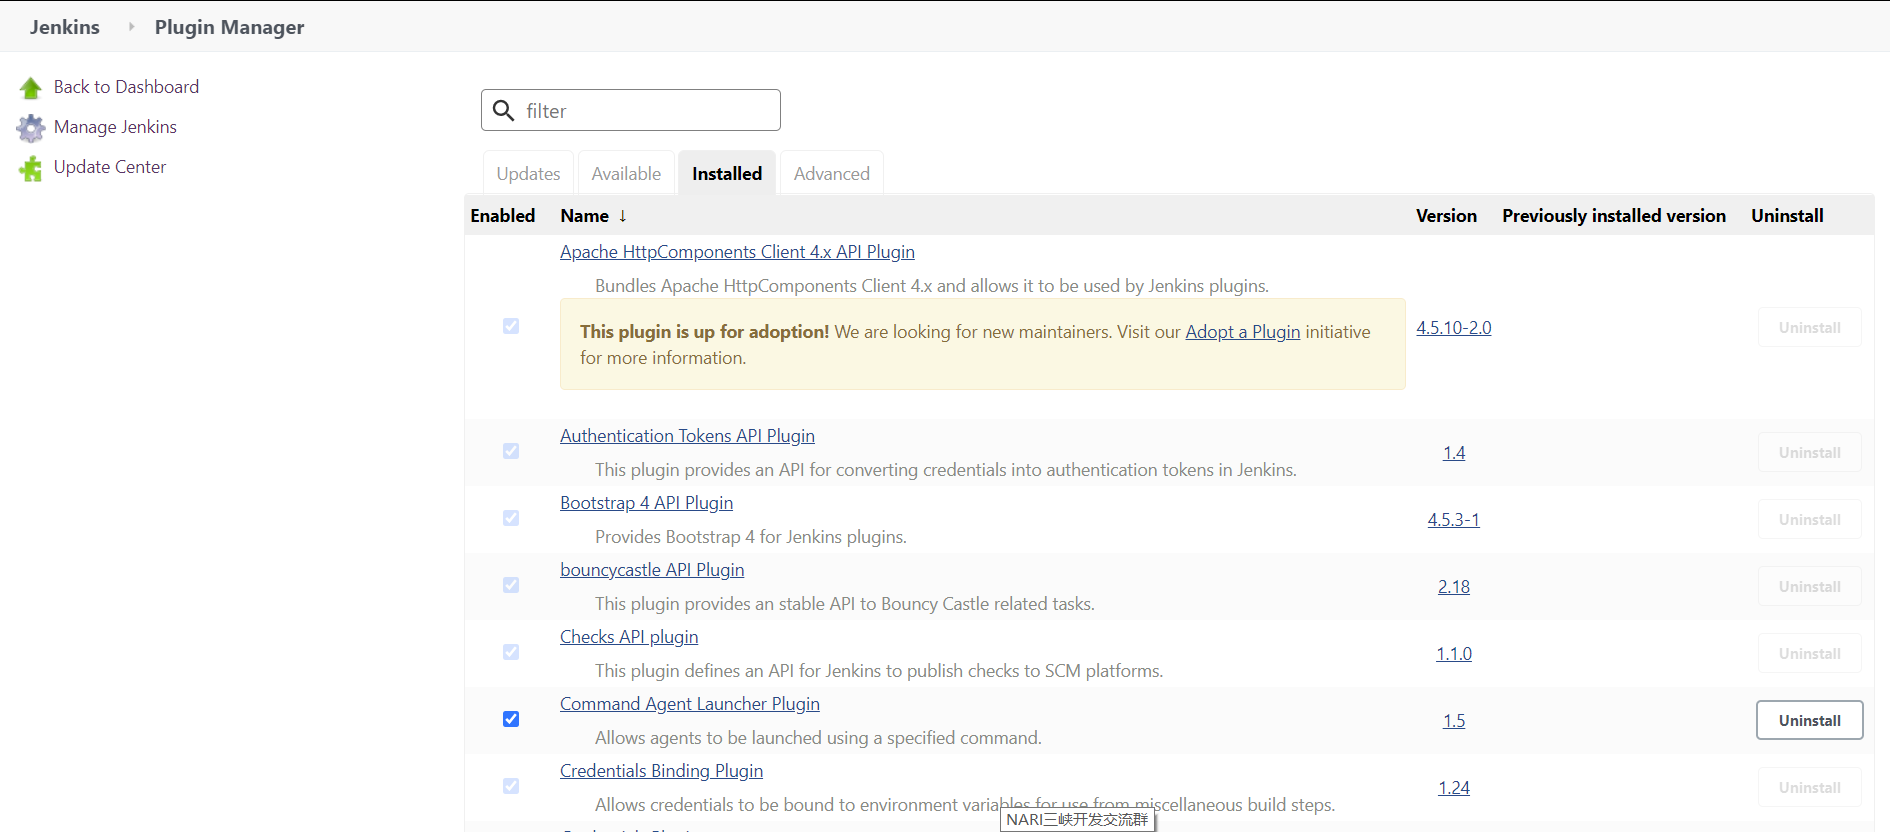Open Authentication Tokens API Plugin link
Image resolution: width=1890 pixels, height=832 pixels.
click(x=687, y=436)
